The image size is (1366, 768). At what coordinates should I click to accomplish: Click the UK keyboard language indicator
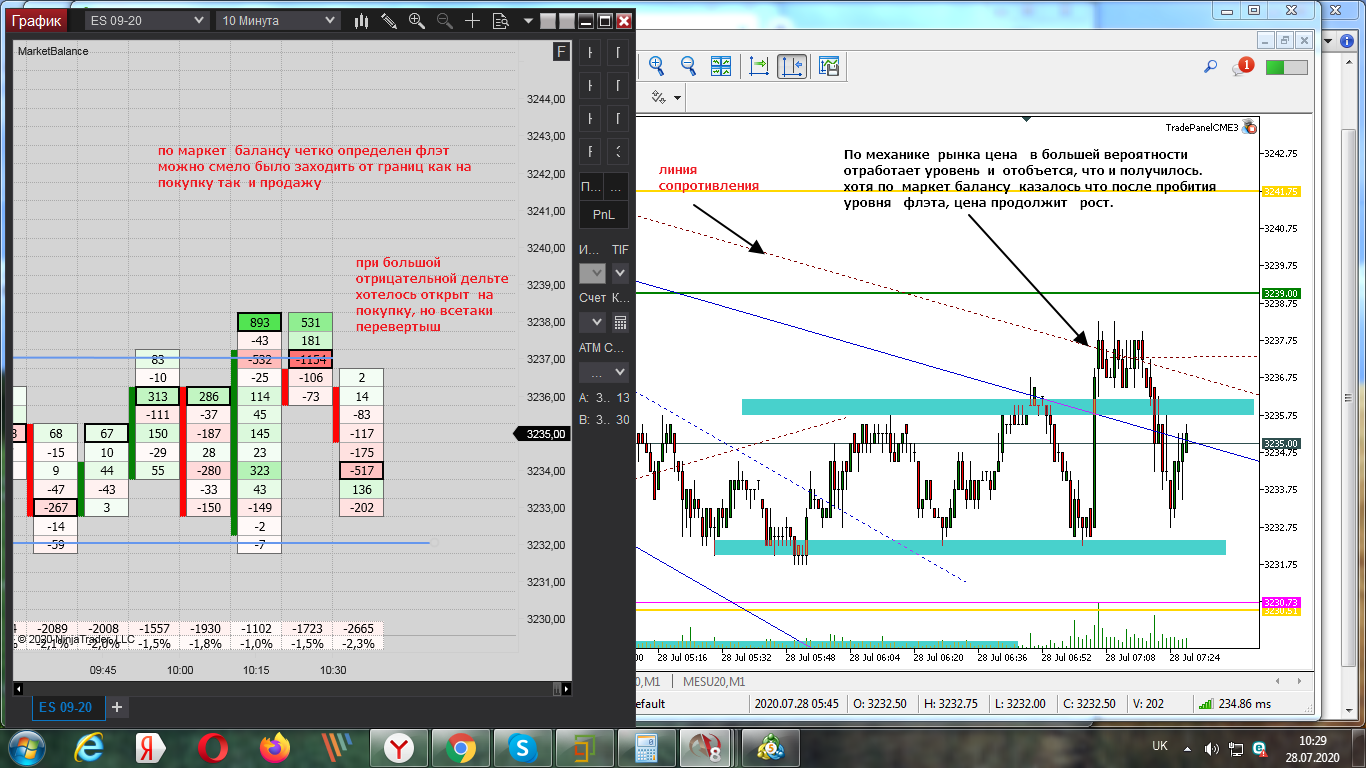1160,747
